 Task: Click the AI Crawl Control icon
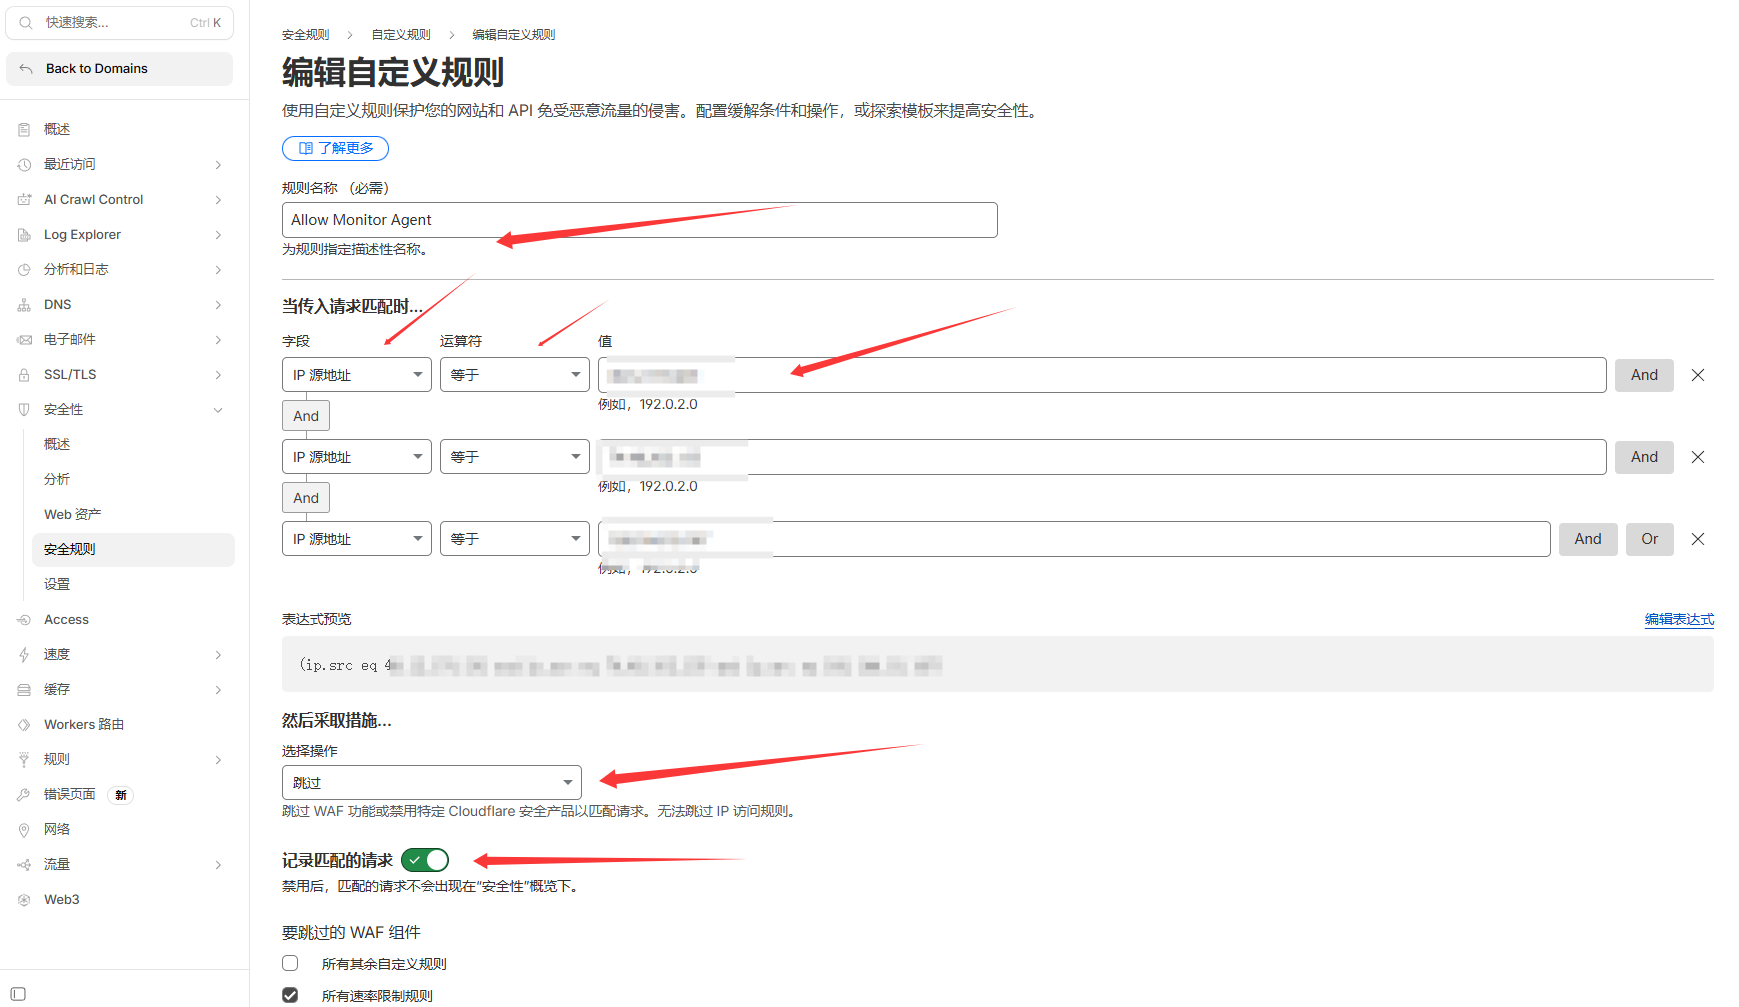(24, 200)
